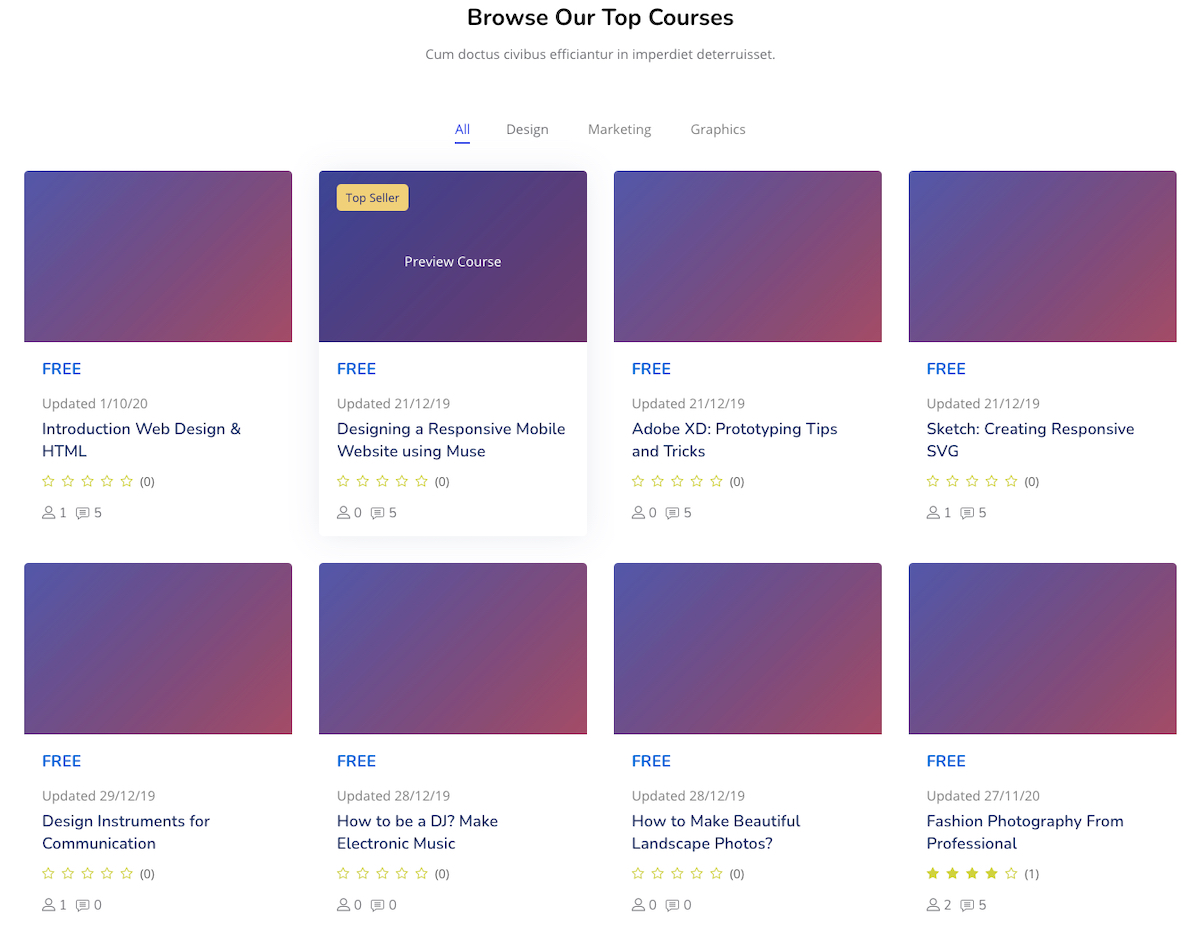Open the Sketch: Creating Responsive SVG thumbnail image
This screenshot has width=1200, height=948.
point(1042,256)
